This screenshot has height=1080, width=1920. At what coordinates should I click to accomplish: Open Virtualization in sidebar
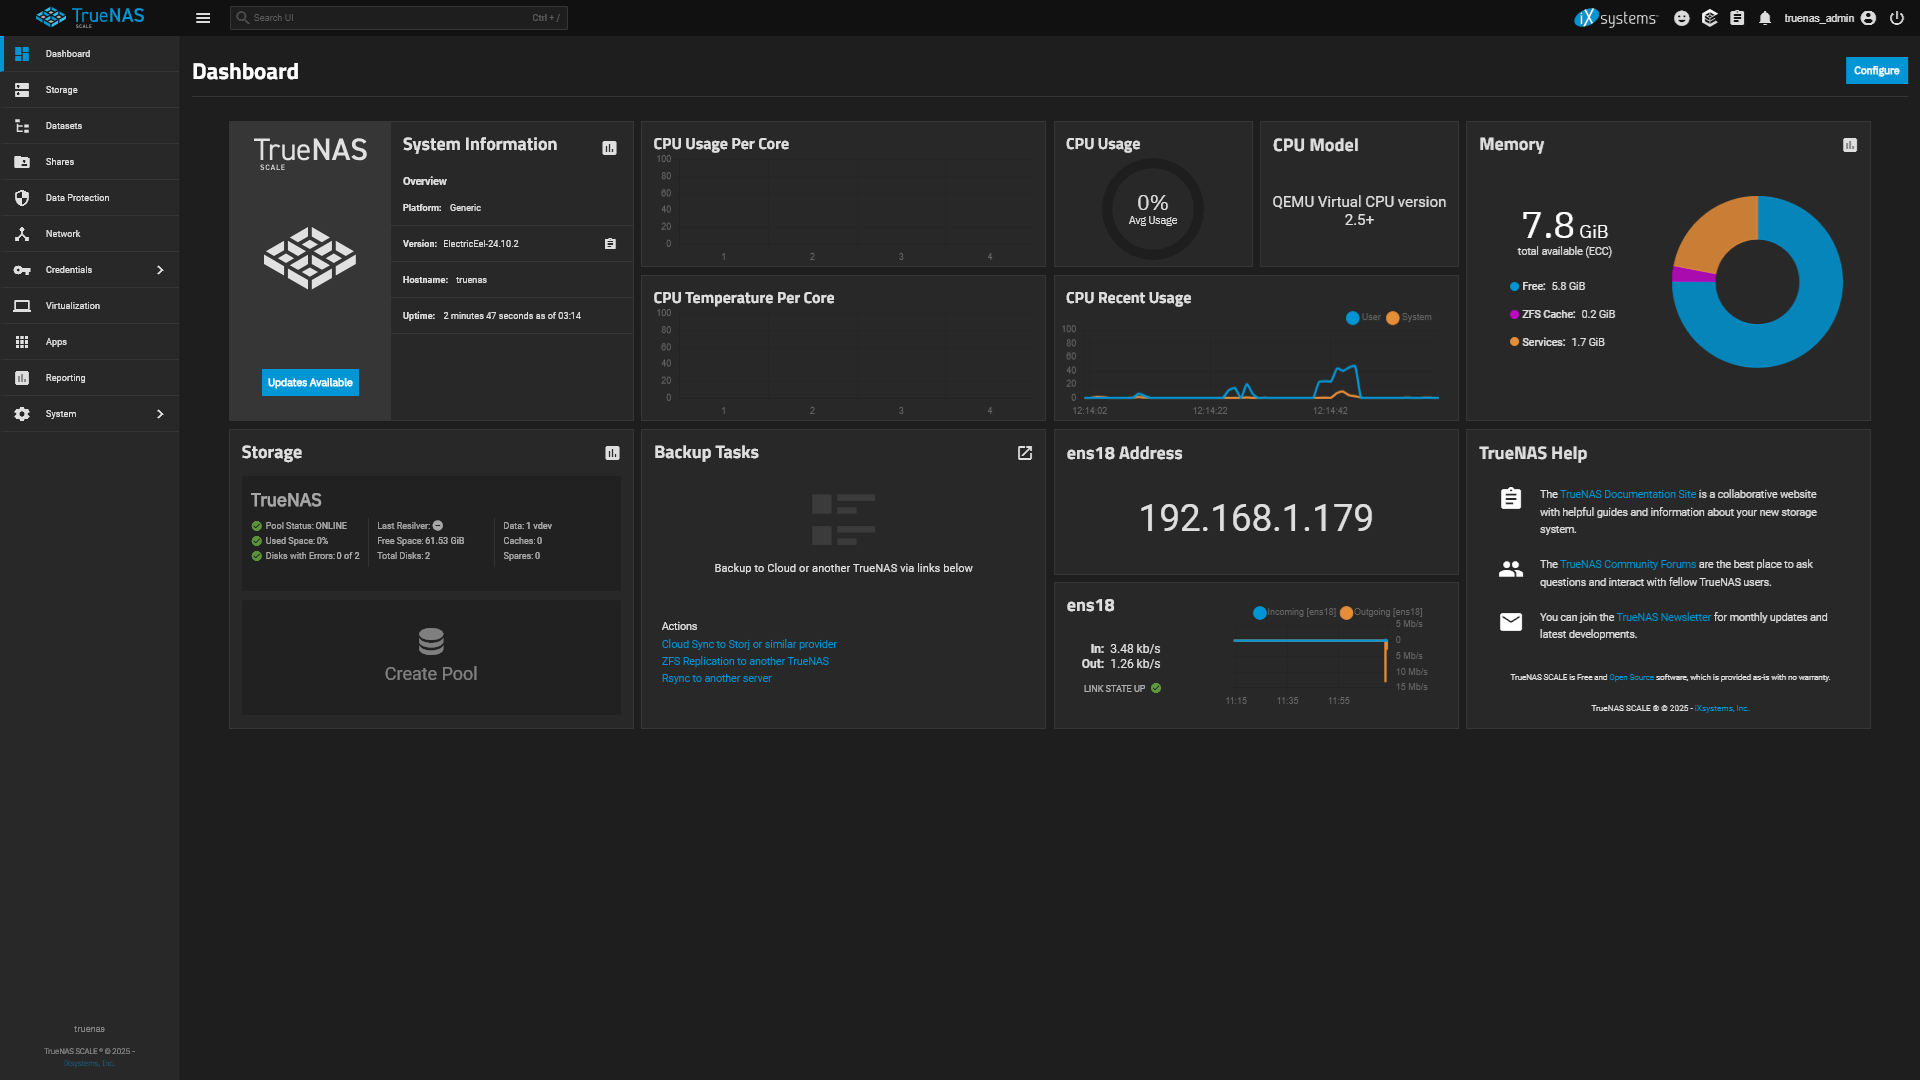tap(72, 306)
